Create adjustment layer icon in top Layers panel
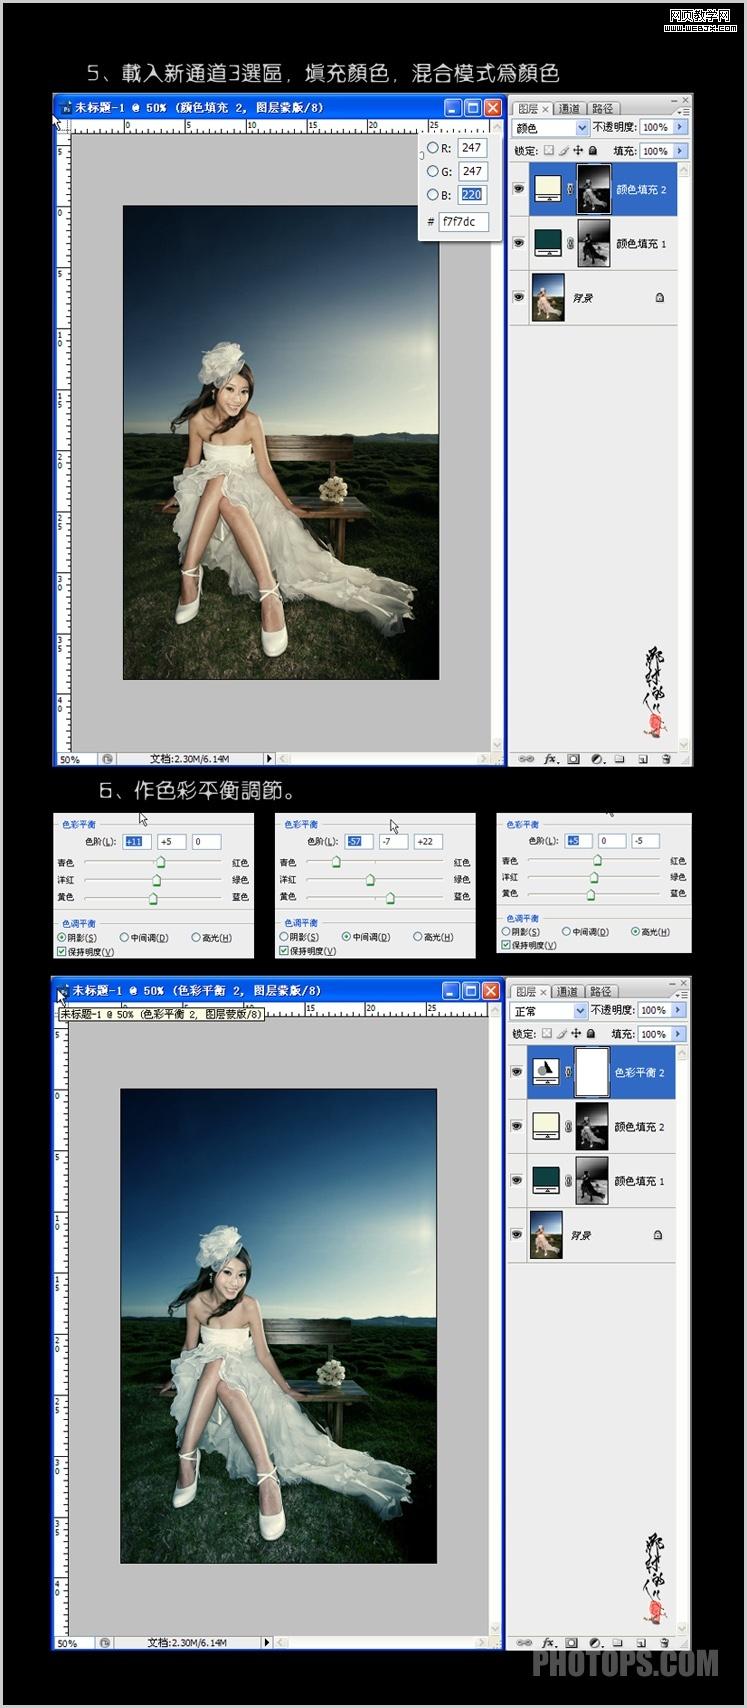Image resolution: width=747 pixels, height=1708 pixels. click(596, 759)
